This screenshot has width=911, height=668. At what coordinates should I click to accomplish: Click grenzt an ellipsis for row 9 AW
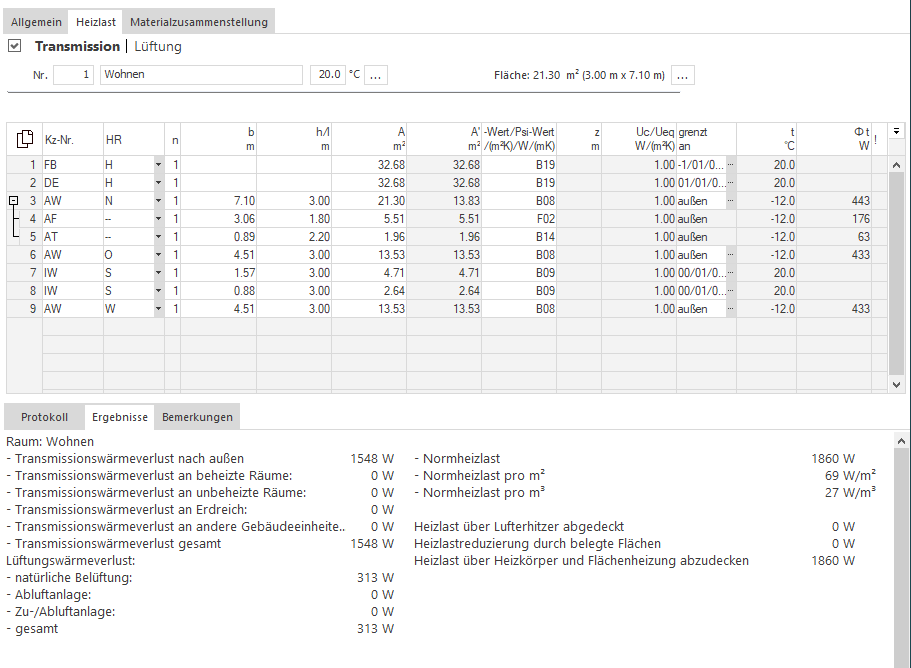click(x=731, y=309)
